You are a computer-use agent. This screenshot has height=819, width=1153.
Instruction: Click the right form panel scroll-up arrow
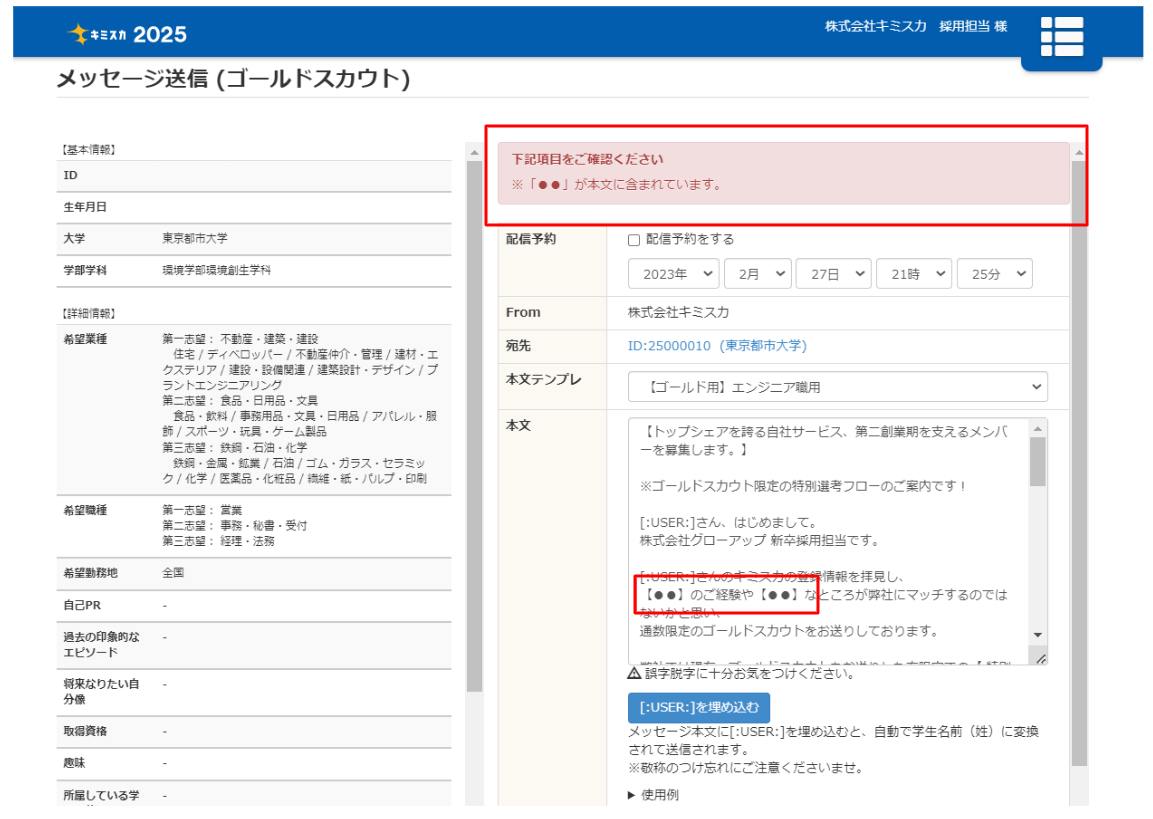click(1079, 152)
